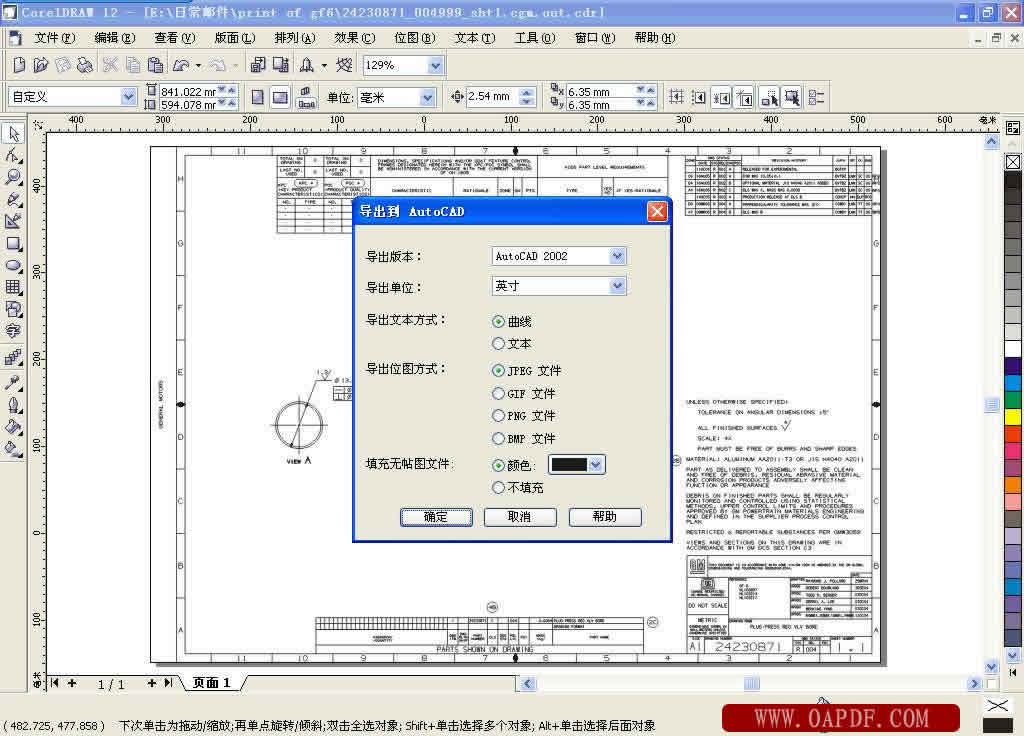The image size is (1024, 736).
Task: Open the 位图(B) menu
Action: coord(415,38)
